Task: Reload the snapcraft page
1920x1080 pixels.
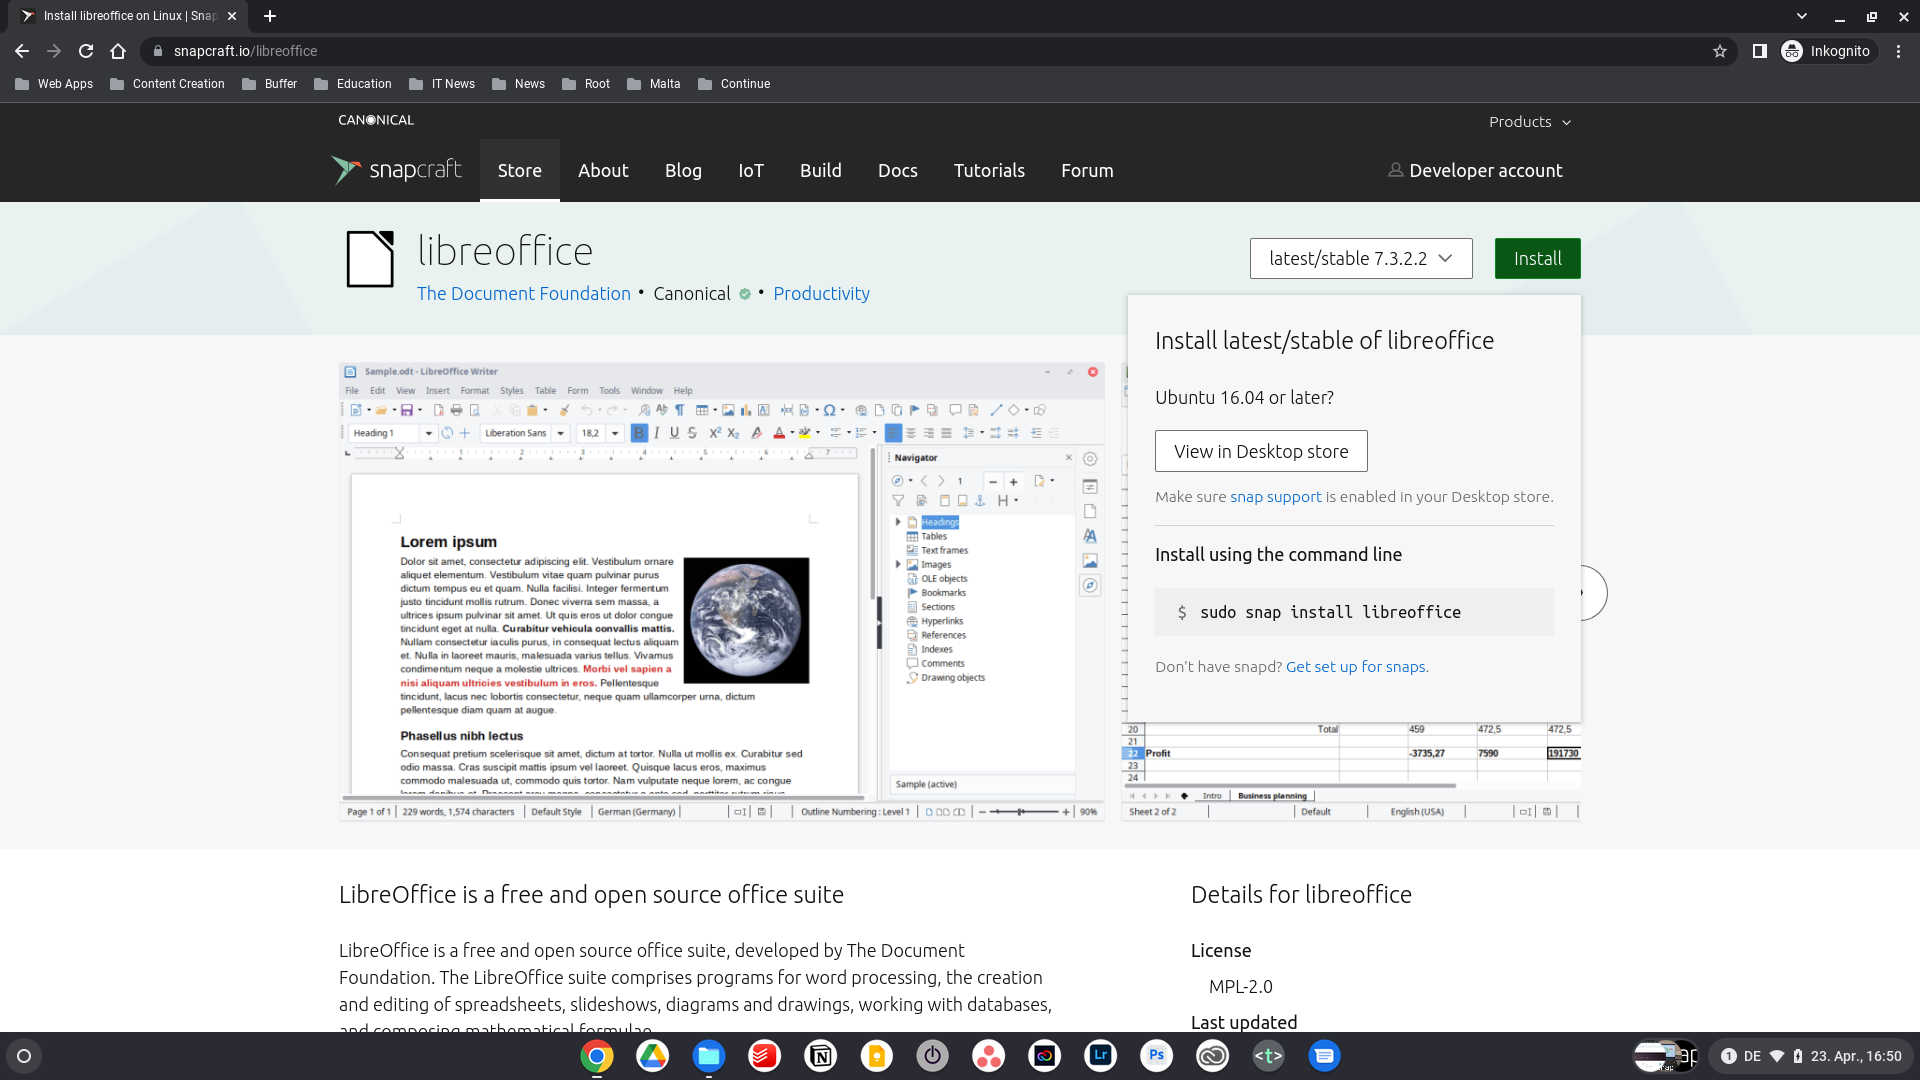Action: [86, 51]
